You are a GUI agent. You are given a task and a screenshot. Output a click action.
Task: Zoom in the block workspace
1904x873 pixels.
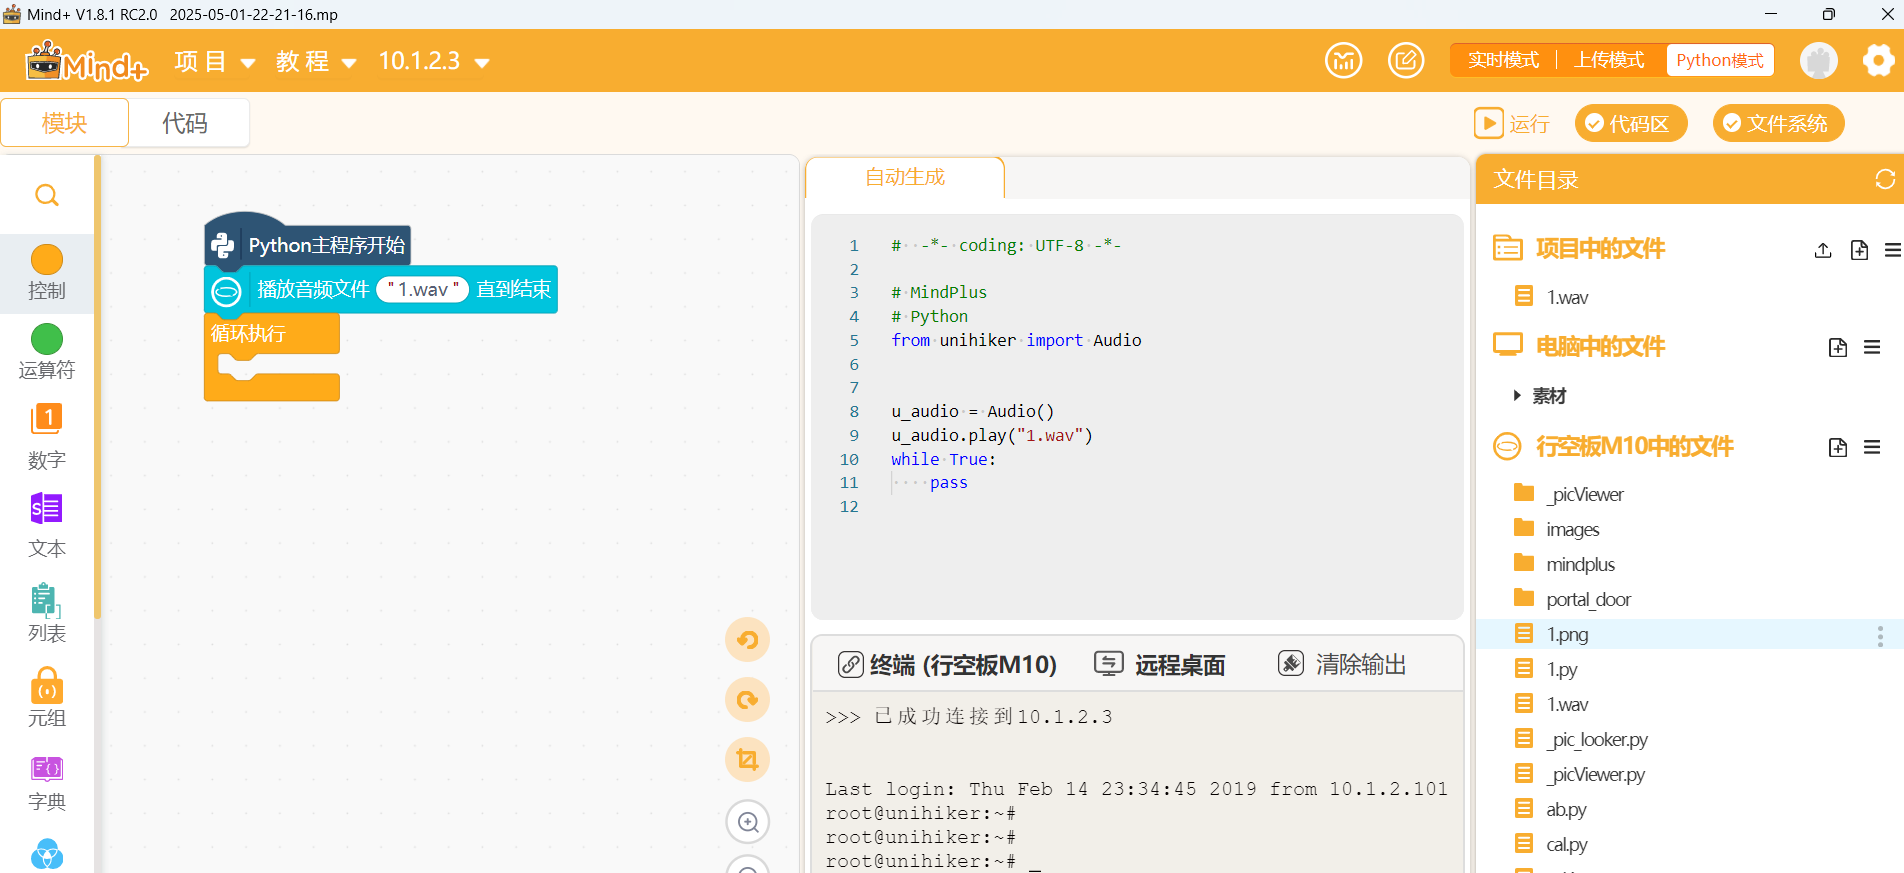tap(747, 822)
